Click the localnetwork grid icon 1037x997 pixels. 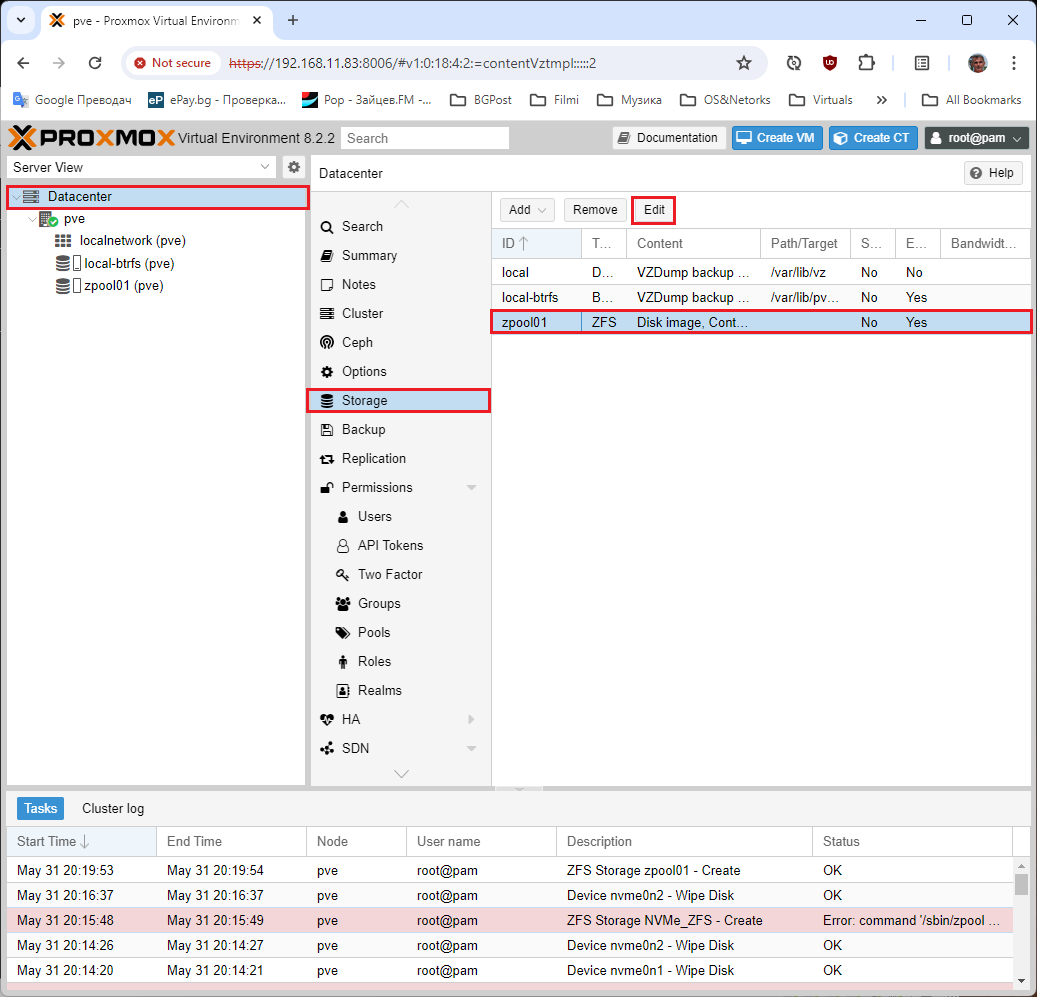[63, 241]
